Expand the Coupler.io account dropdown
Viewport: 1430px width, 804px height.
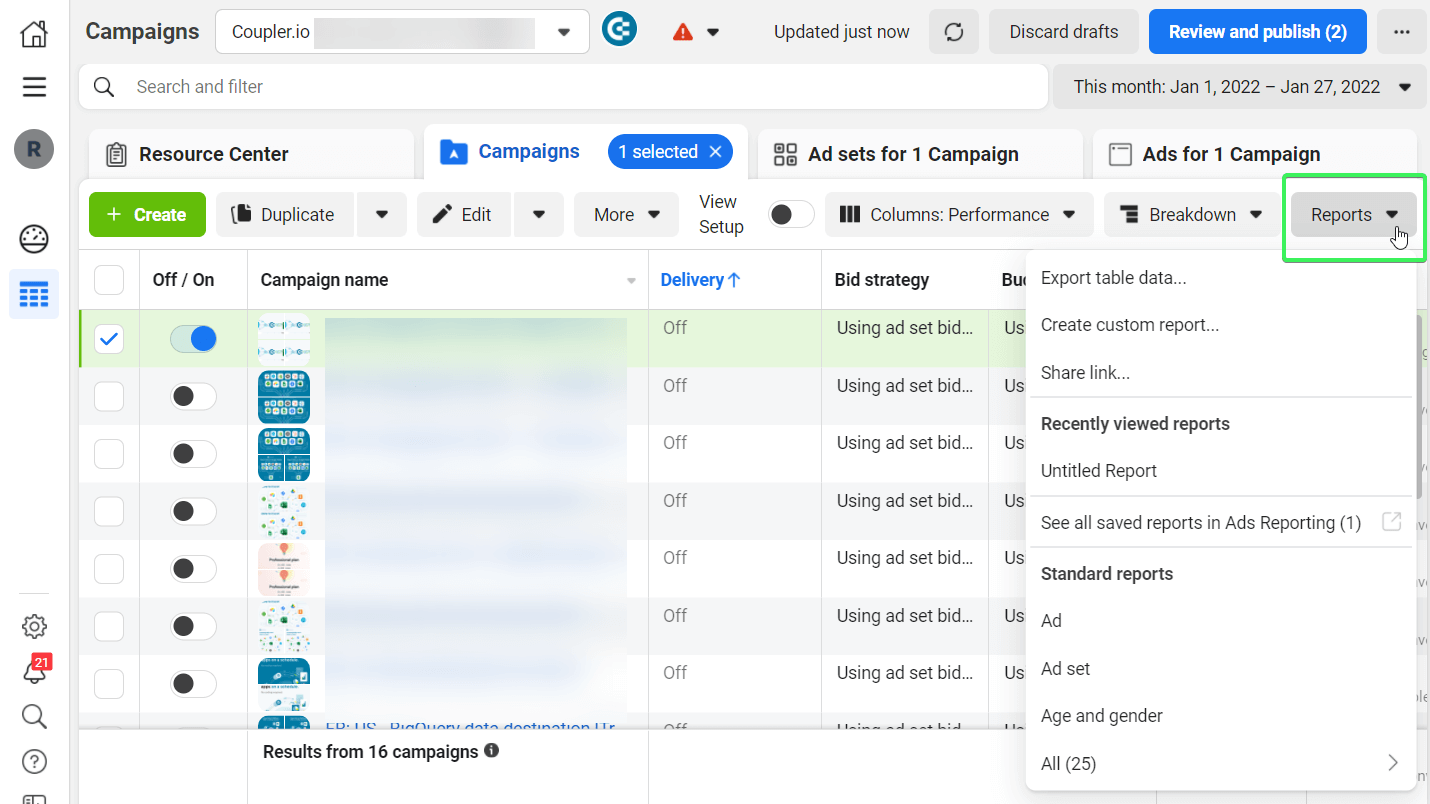[x=402, y=32]
